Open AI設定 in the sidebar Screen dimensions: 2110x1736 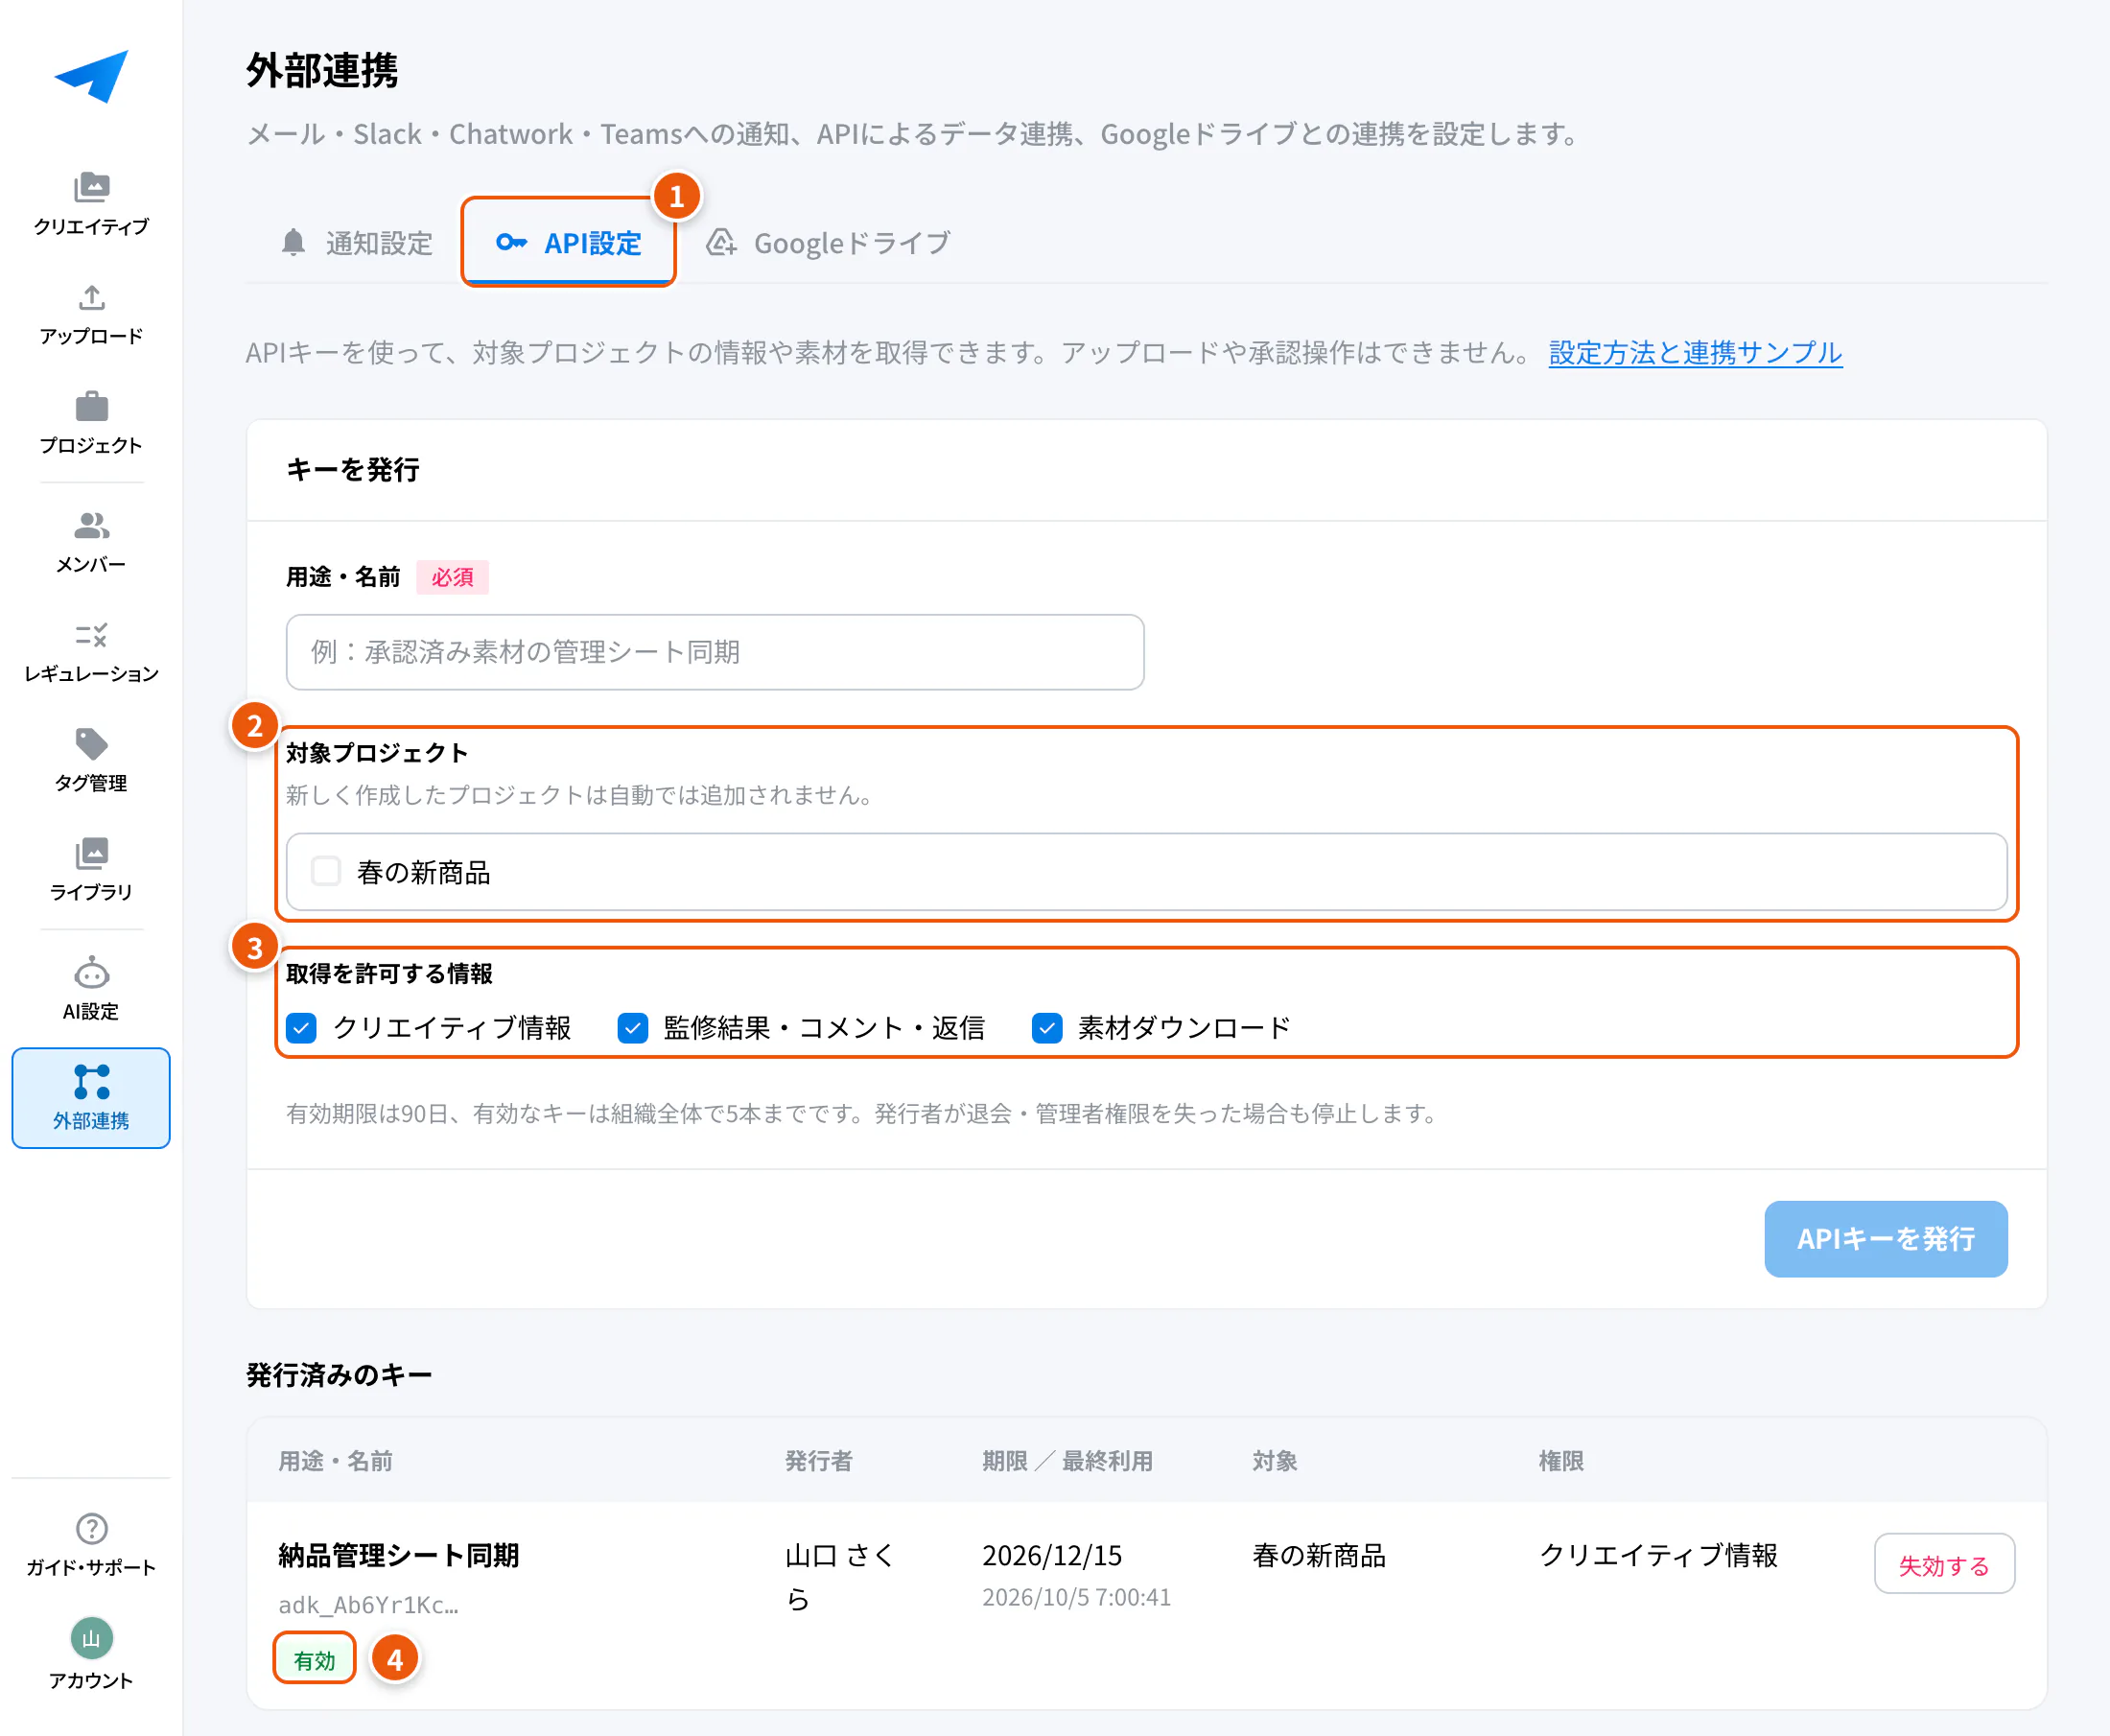click(91, 989)
